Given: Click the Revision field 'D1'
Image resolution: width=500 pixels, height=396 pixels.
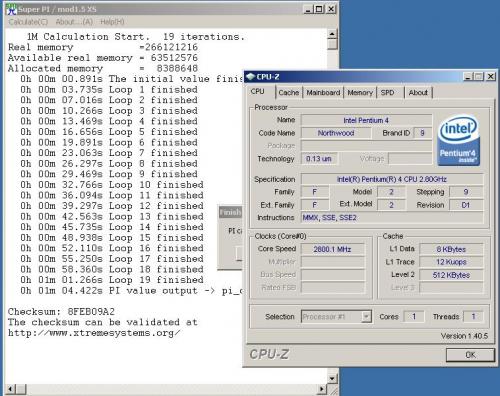Looking at the screenshot, I should coord(466,205).
